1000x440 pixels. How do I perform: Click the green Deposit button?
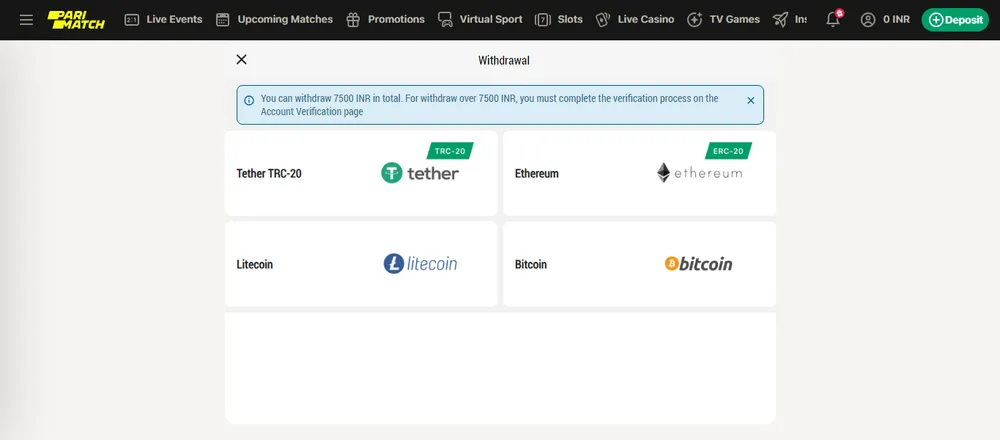click(955, 20)
